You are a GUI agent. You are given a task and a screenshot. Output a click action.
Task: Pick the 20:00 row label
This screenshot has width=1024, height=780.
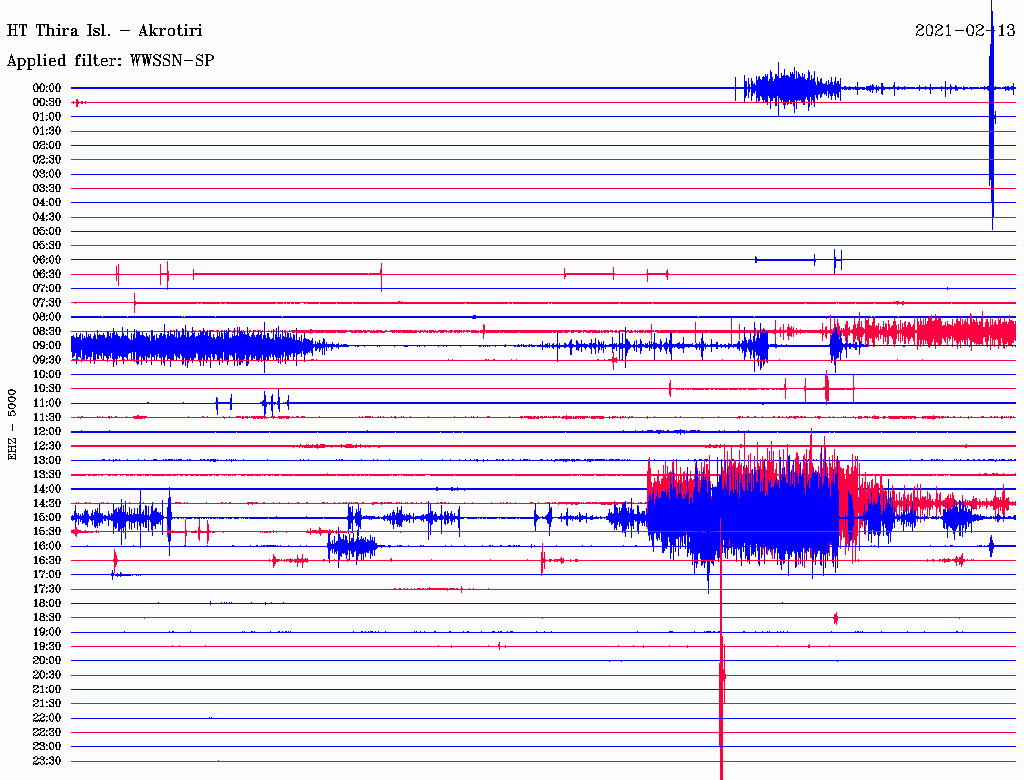pos(47,660)
